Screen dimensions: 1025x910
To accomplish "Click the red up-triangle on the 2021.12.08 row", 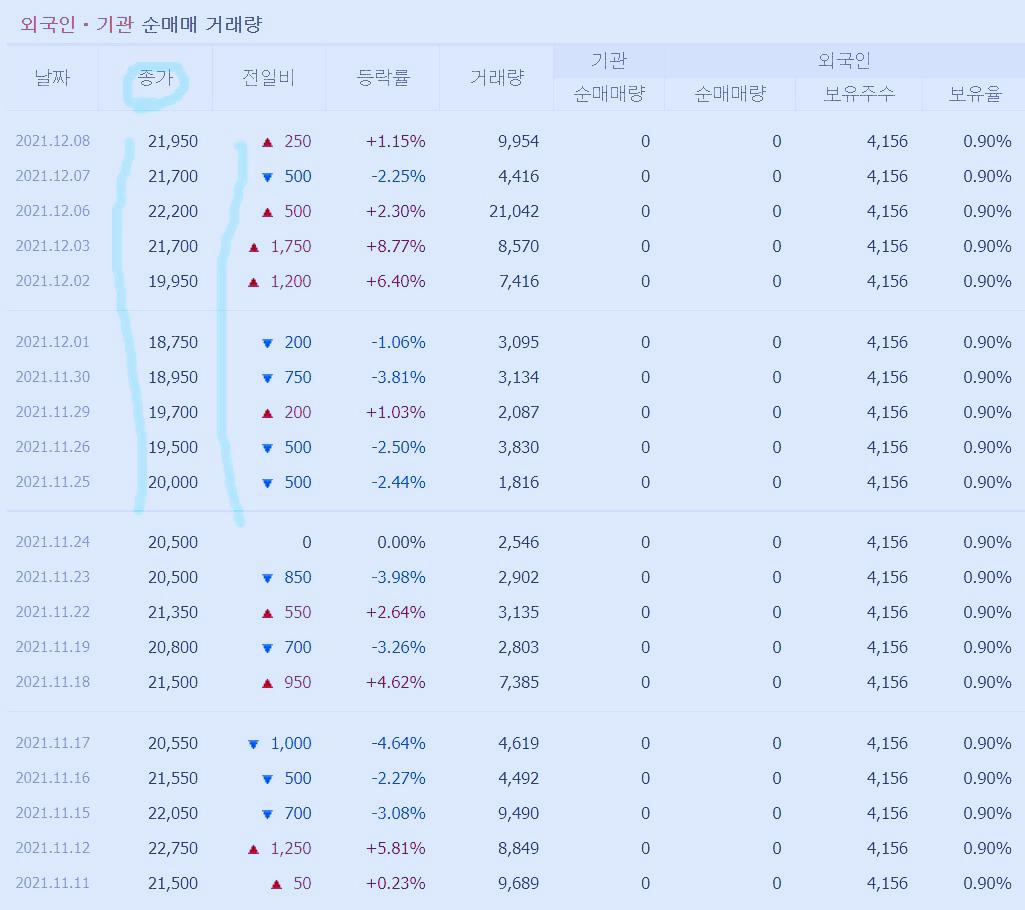I will (x=266, y=141).
